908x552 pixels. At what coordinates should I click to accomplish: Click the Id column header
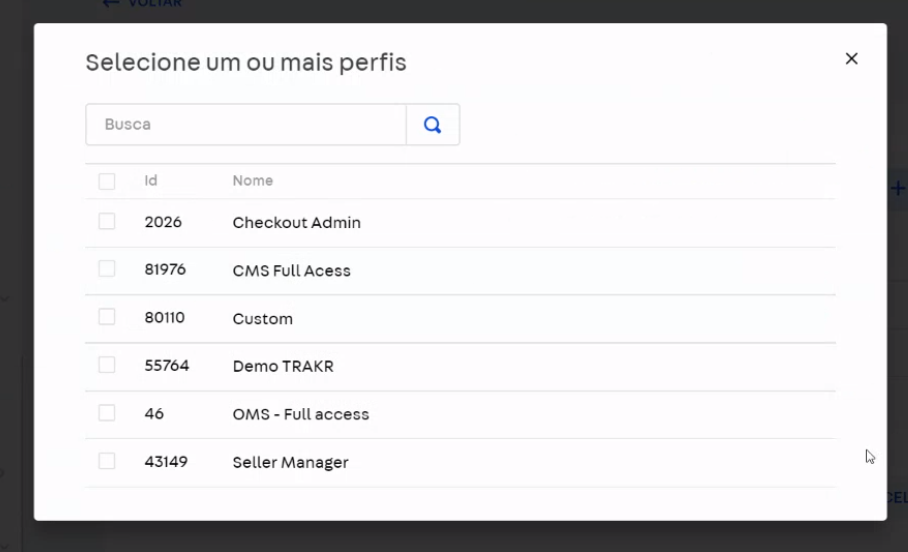(x=151, y=181)
